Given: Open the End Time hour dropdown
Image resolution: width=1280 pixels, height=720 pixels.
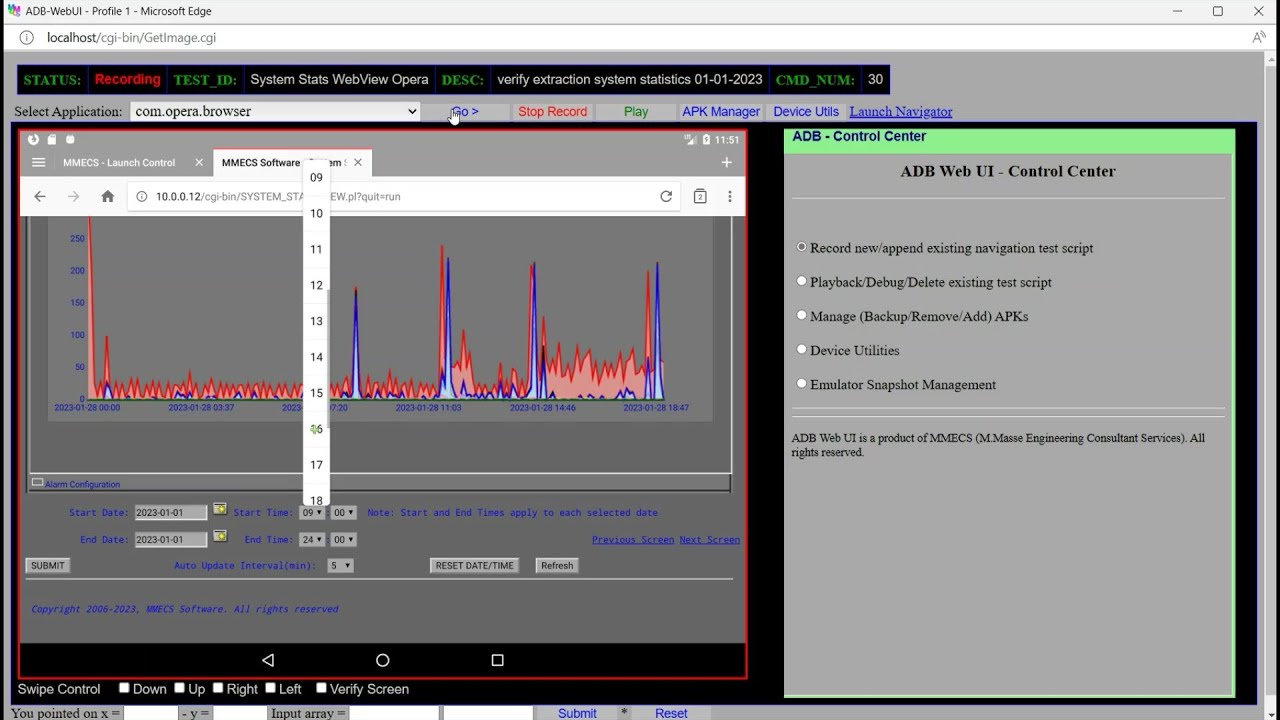Looking at the screenshot, I should tap(312, 539).
